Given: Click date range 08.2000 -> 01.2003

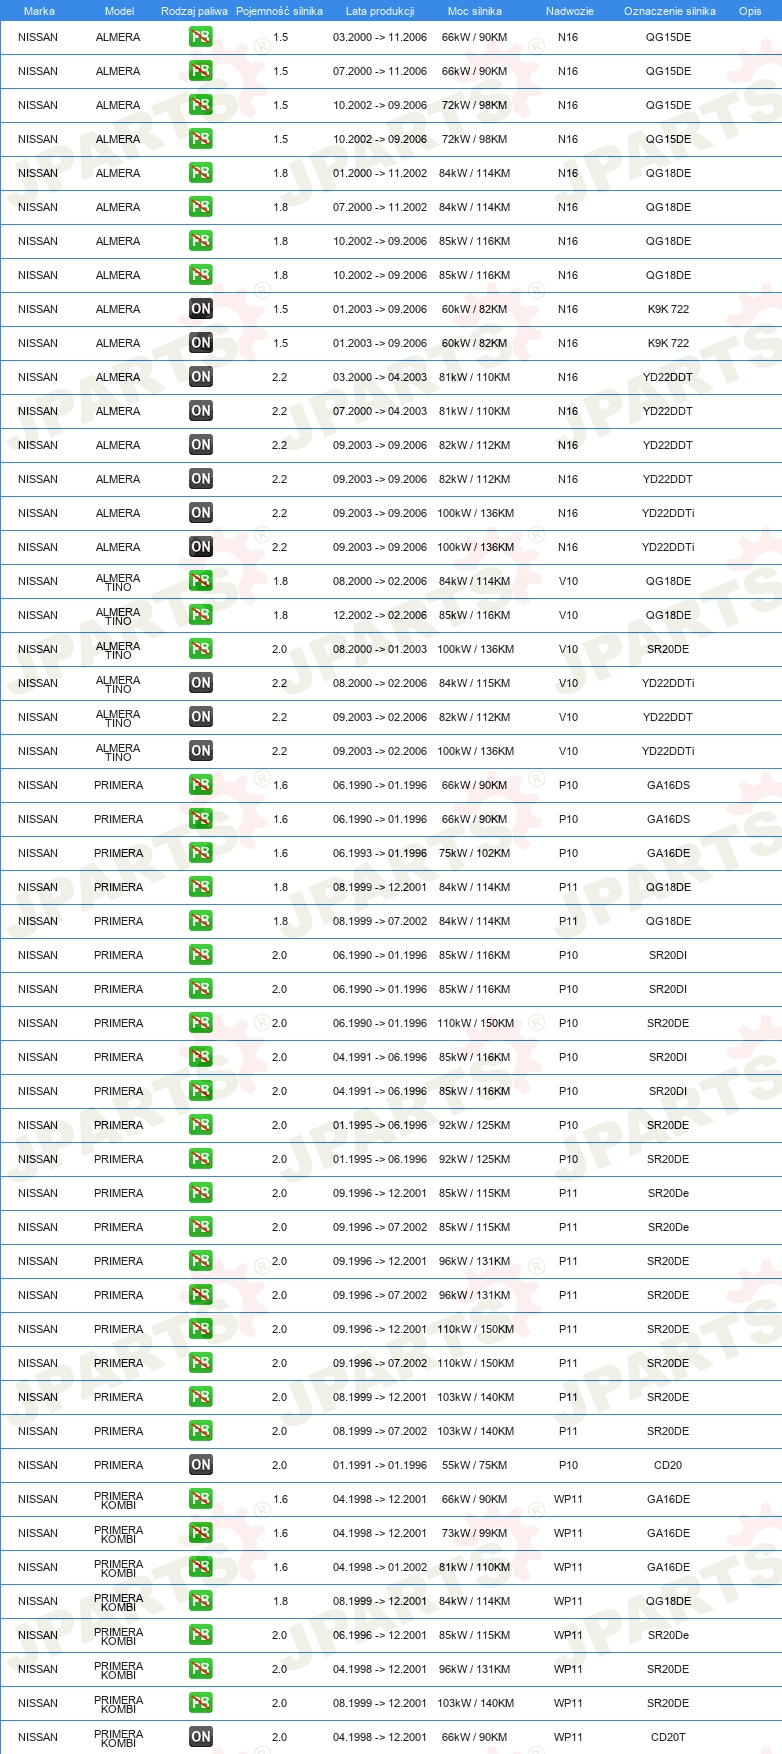Looking at the screenshot, I should [380, 649].
